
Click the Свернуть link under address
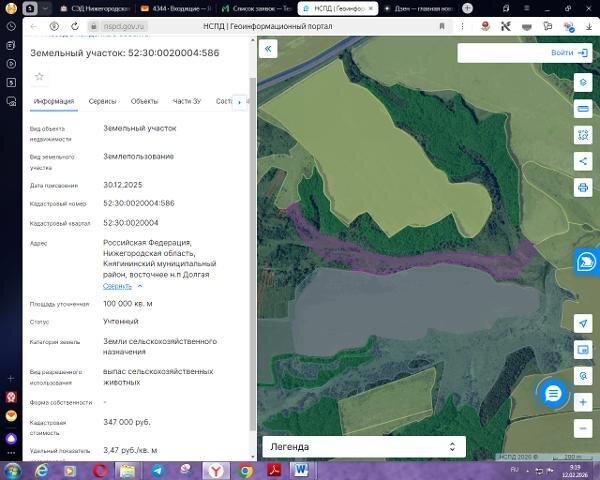pyautogui.click(x=117, y=286)
